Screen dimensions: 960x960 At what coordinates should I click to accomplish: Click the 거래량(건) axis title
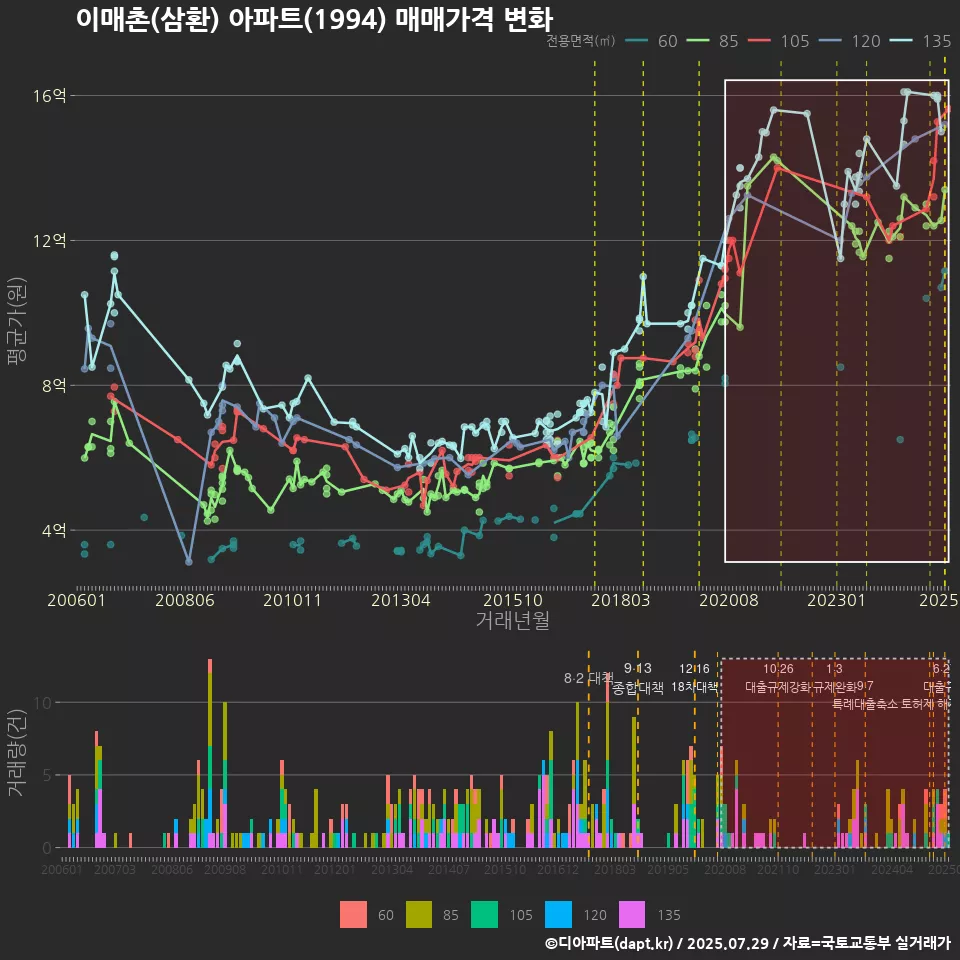17,753
